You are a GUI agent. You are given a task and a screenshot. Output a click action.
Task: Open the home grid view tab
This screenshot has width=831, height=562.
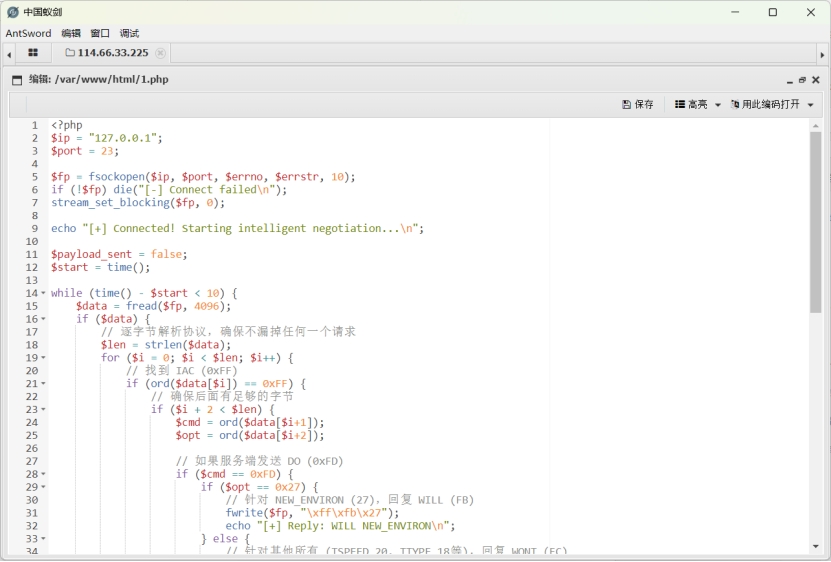[x=33, y=53]
